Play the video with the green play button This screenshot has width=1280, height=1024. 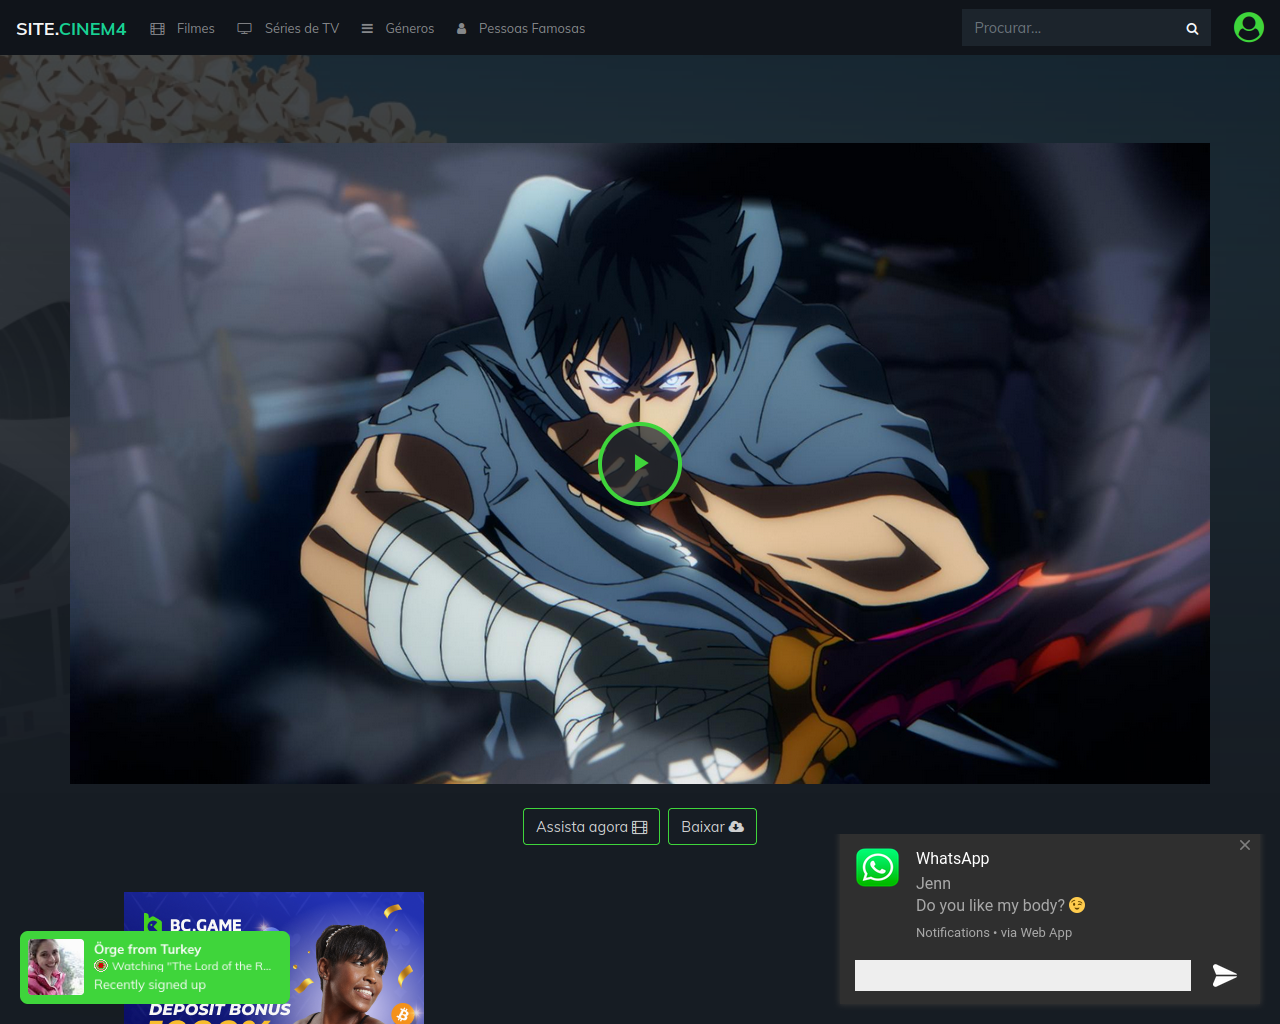click(640, 464)
